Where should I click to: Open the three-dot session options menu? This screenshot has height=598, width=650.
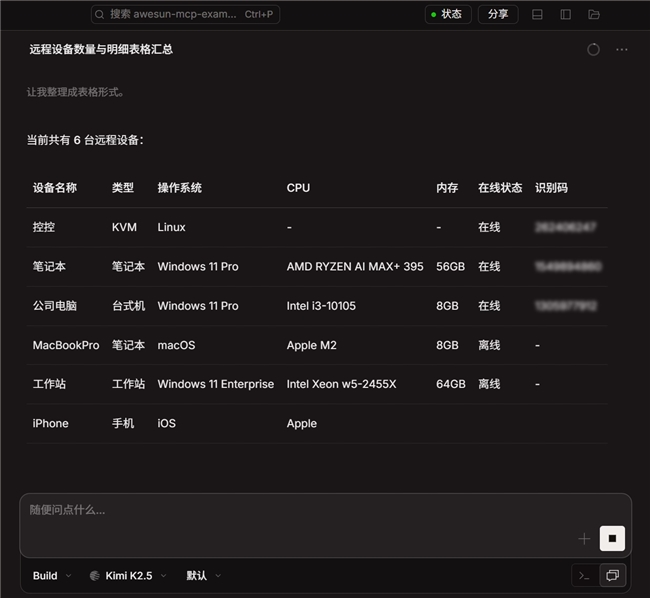622,49
